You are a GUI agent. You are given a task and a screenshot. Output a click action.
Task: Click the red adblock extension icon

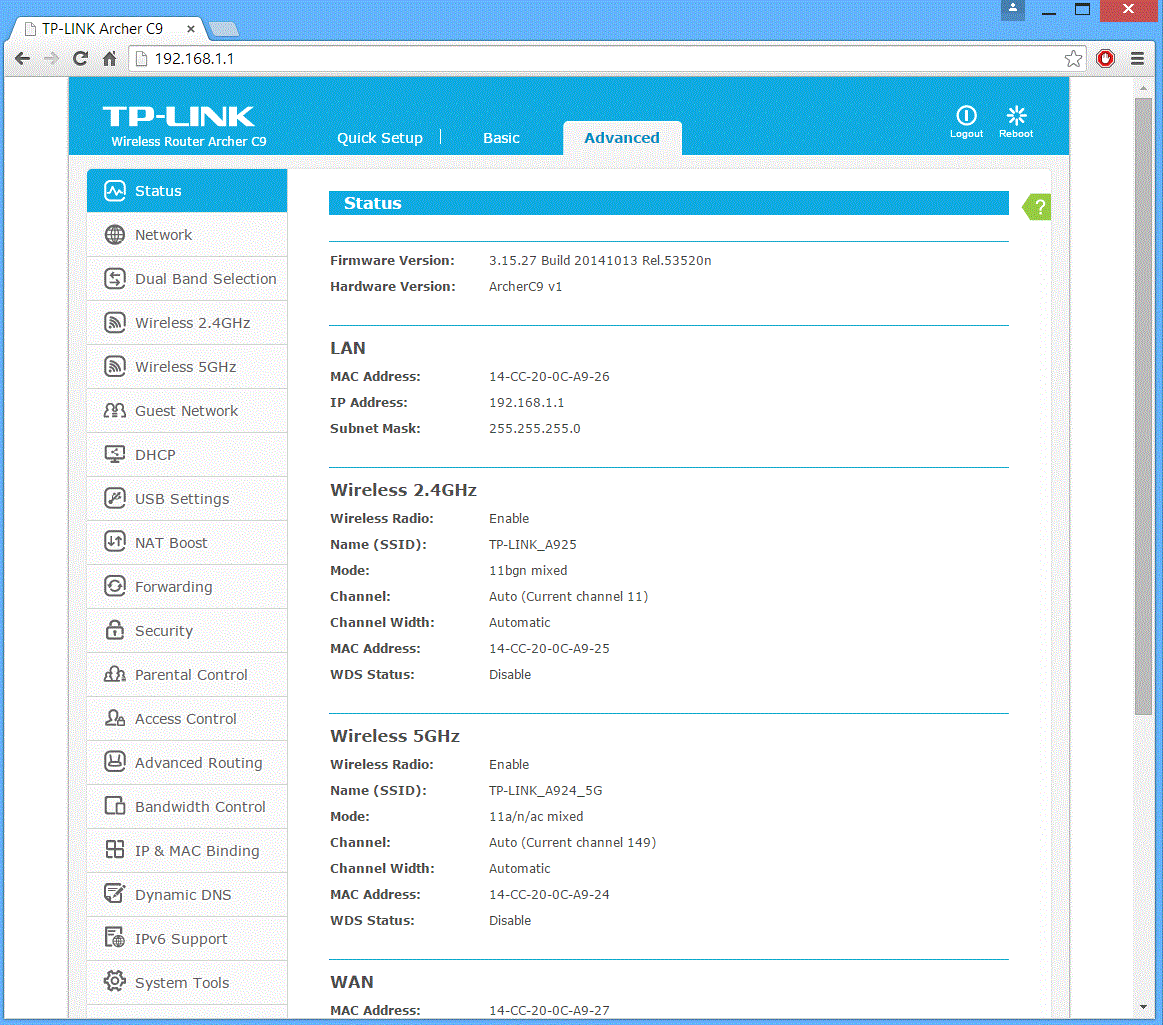coord(1105,59)
